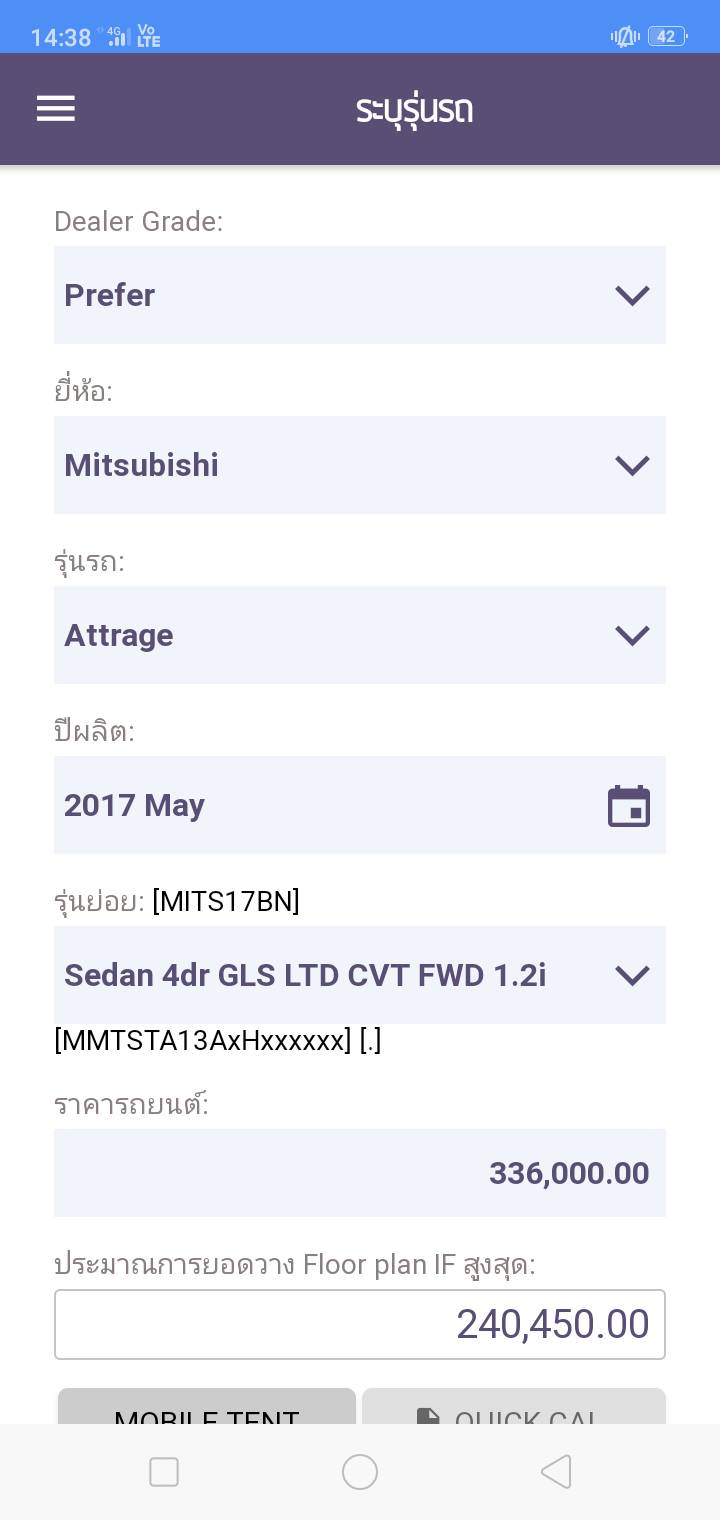Tap the mobile signal strength icon
The height and width of the screenshot is (1520, 720).
tap(118, 37)
